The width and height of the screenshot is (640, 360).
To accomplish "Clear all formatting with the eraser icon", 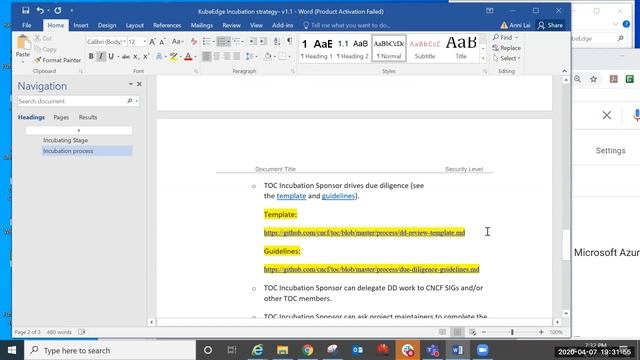I will pyautogui.click(x=194, y=42).
